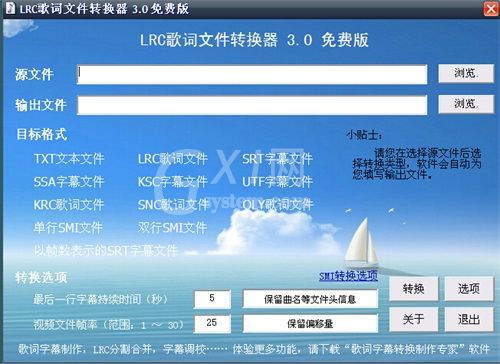Click the 最后一行字幕持续时间 label

pos(100,299)
